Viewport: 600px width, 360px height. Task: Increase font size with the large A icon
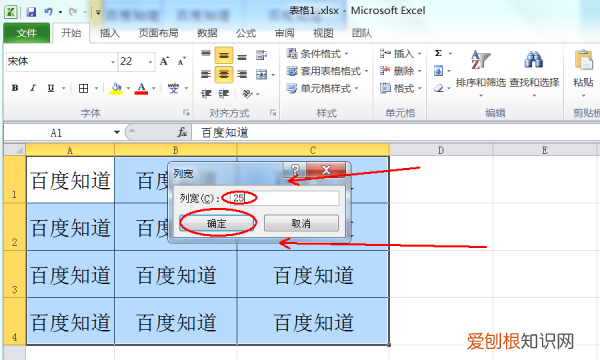click(164, 61)
